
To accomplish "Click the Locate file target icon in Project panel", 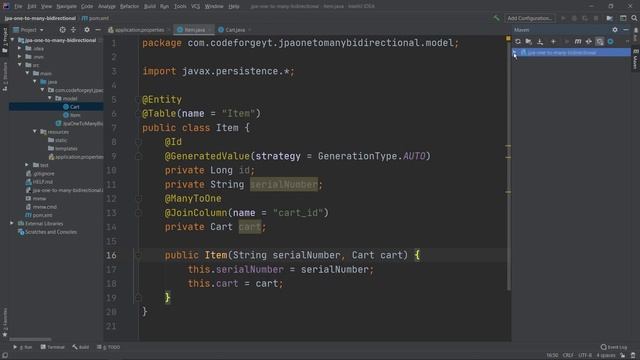I will (x=62, y=30).
